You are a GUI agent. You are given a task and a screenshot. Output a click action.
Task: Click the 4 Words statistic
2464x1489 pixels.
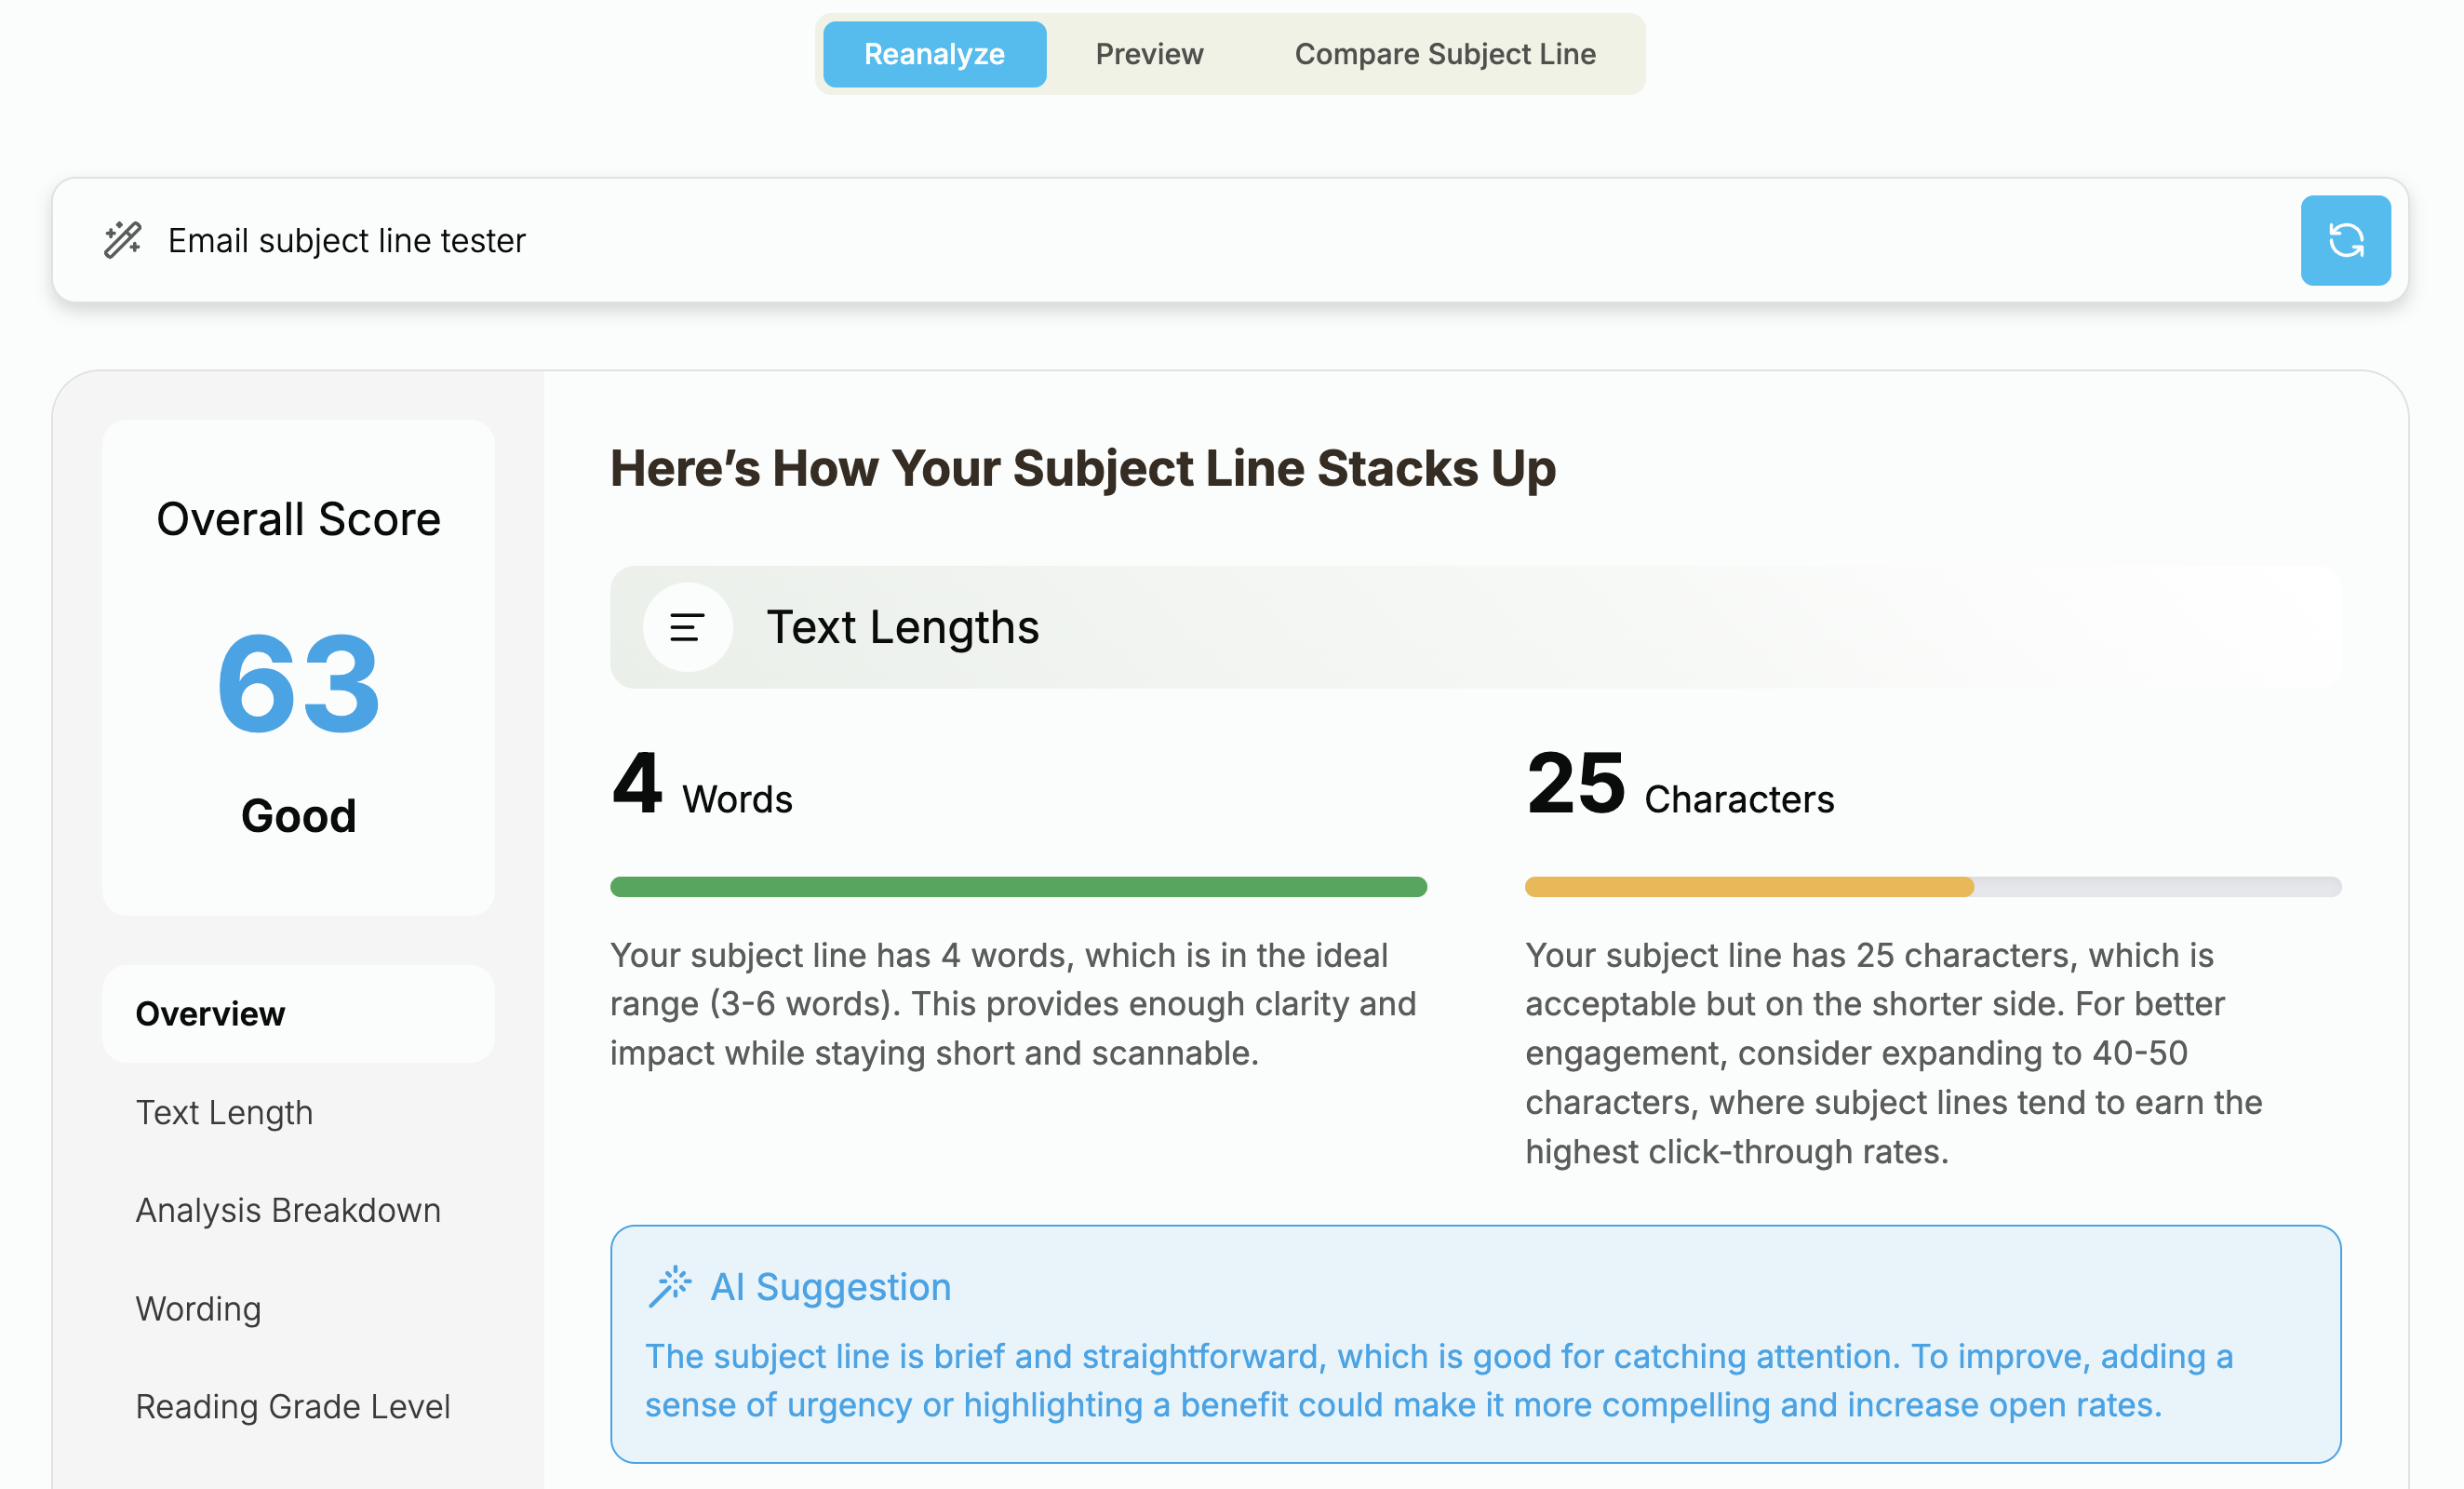click(x=700, y=791)
